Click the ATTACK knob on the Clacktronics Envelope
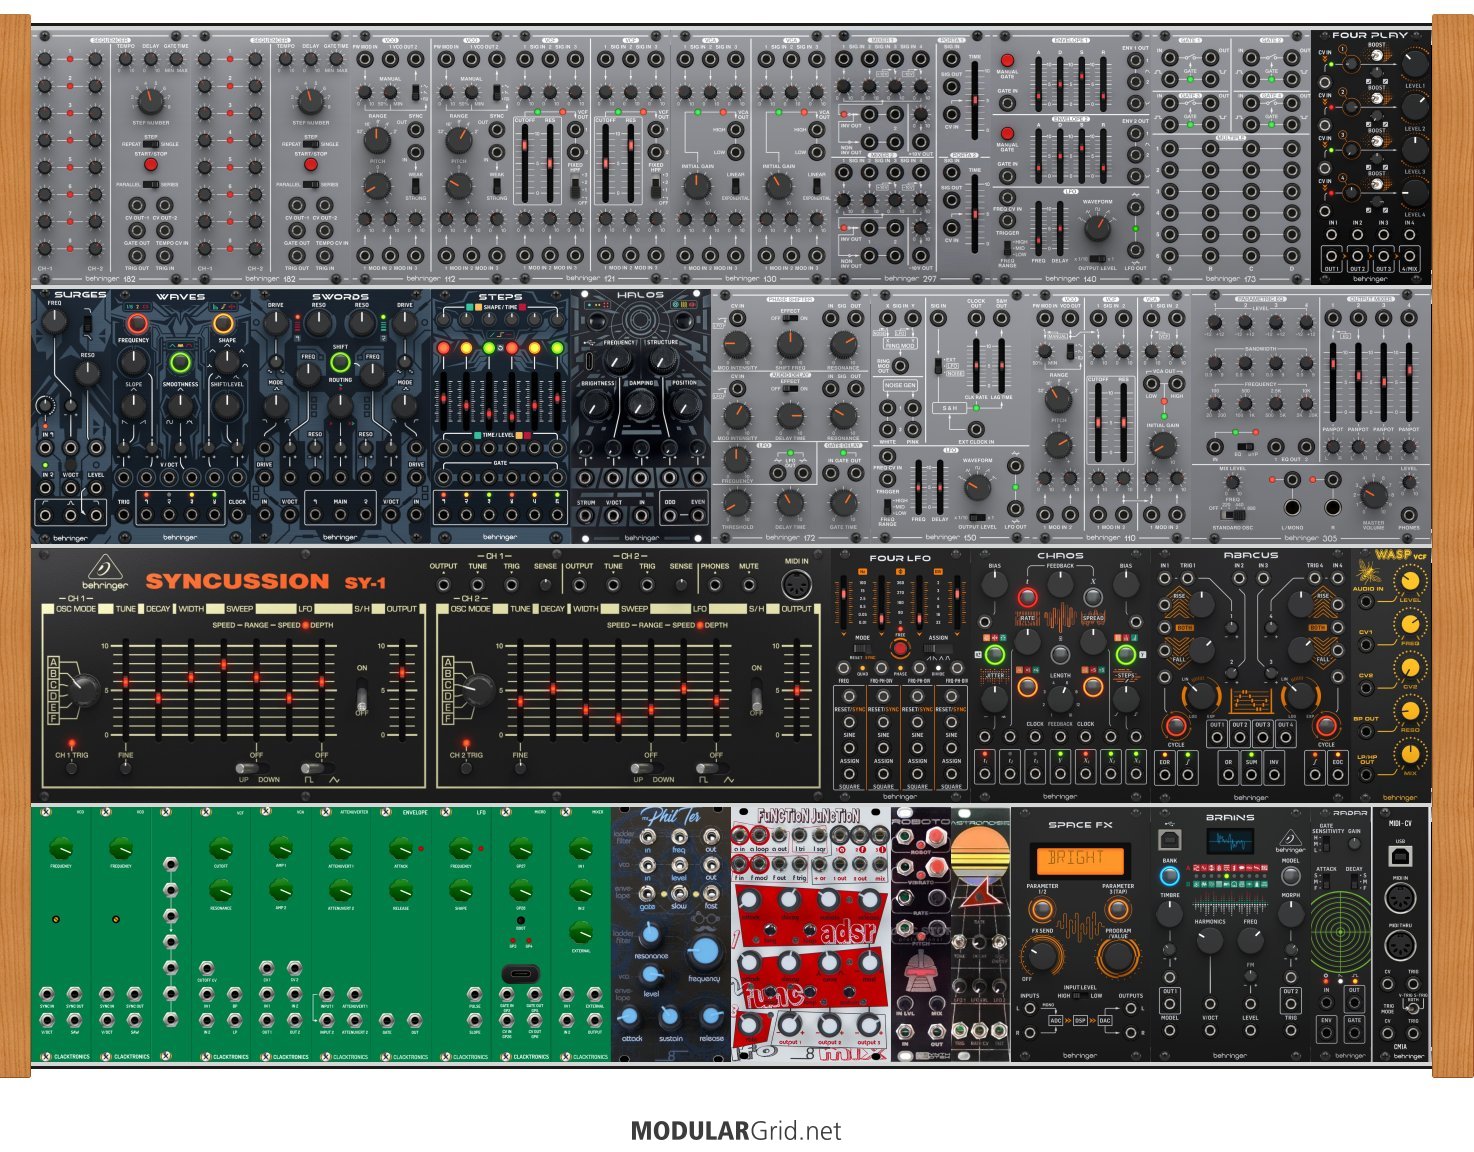The height and width of the screenshot is (1152, 1474). pos(400,850)
